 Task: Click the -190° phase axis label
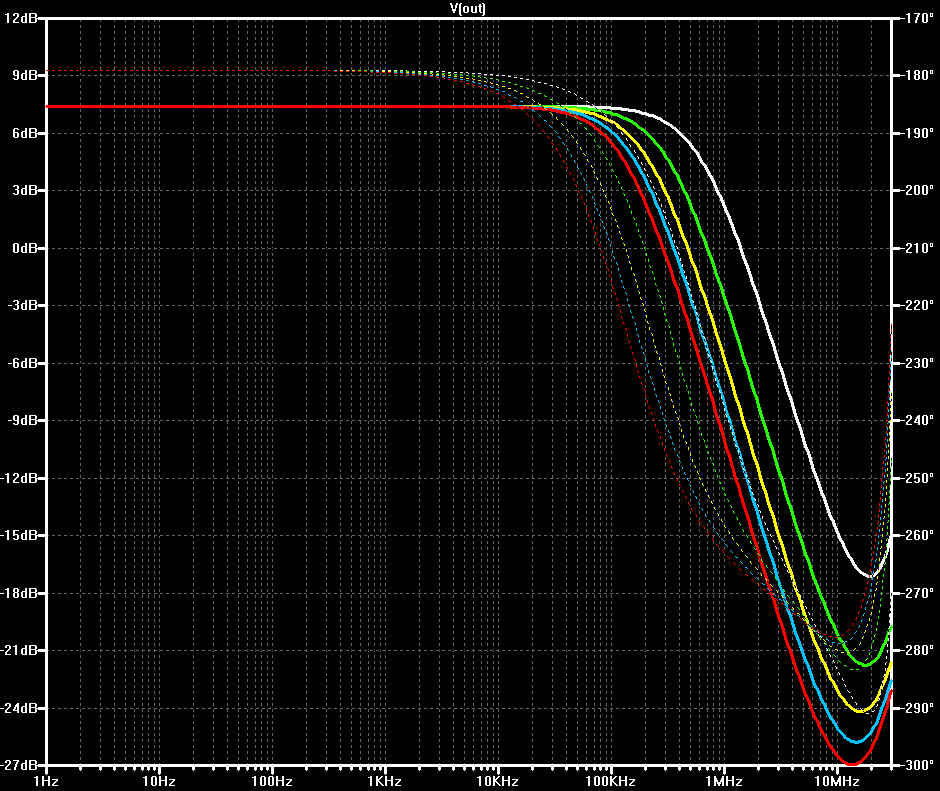(x=918, y=133)
